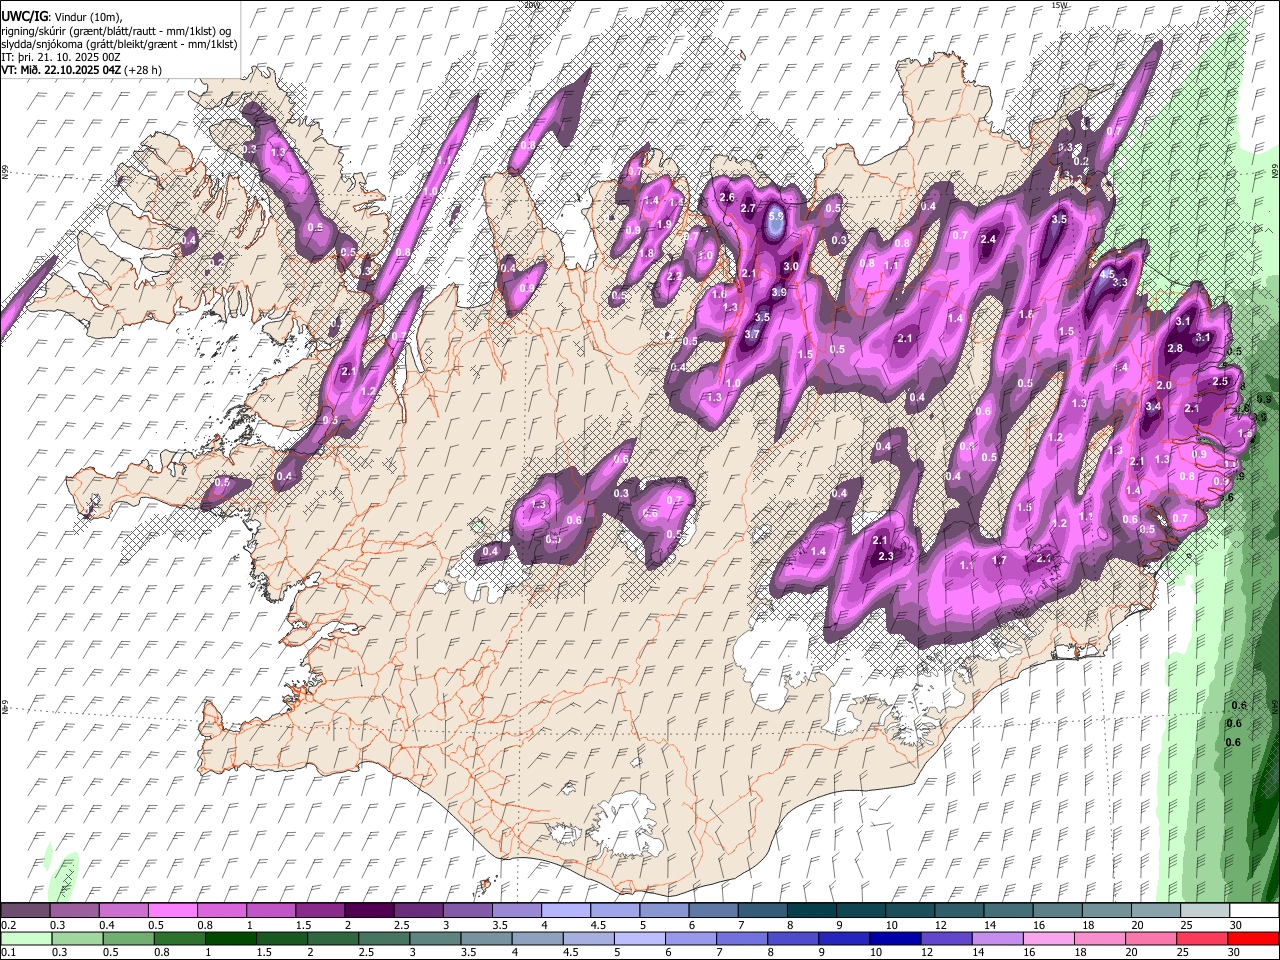This screenshot has height=960, width=1280.
Task: Select the 2.4 value label on map
Action: 989,239
